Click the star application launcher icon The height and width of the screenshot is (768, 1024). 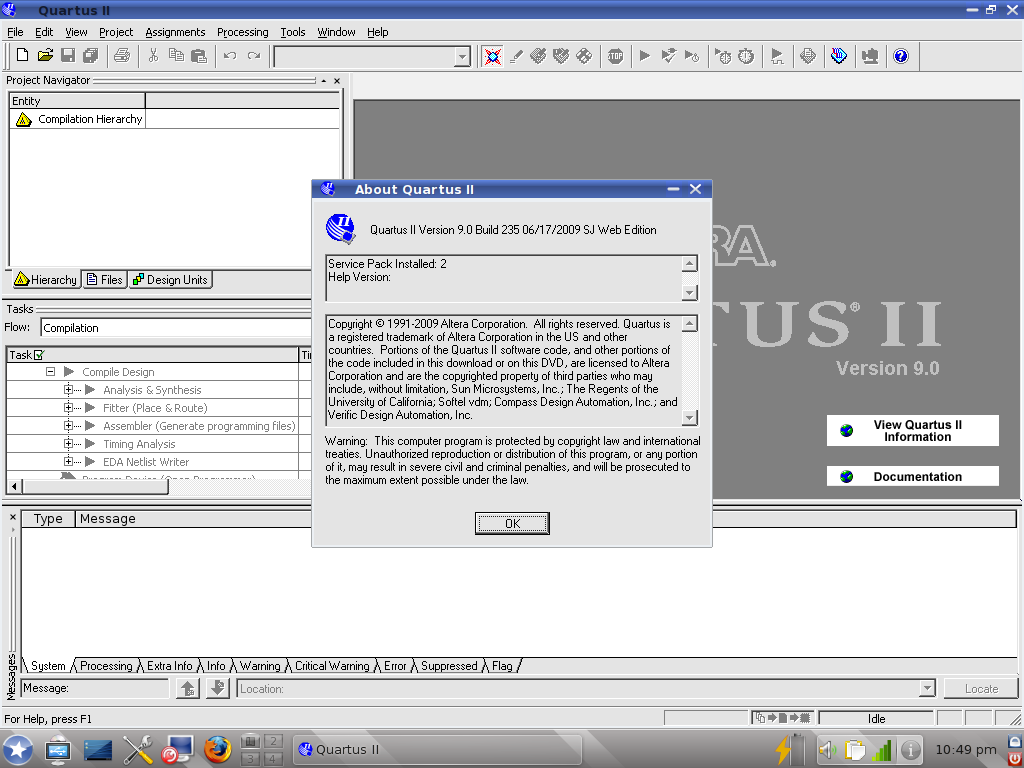18,750
